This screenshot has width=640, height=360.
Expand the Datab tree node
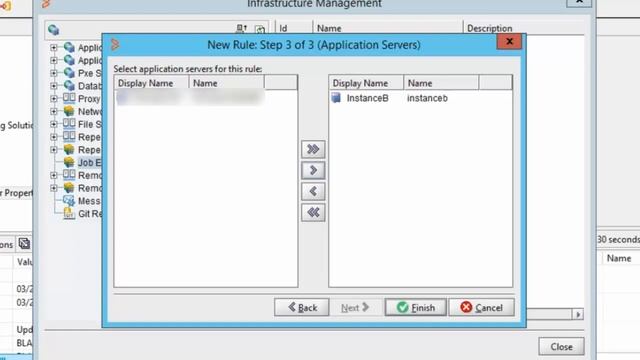click(53, 86)
